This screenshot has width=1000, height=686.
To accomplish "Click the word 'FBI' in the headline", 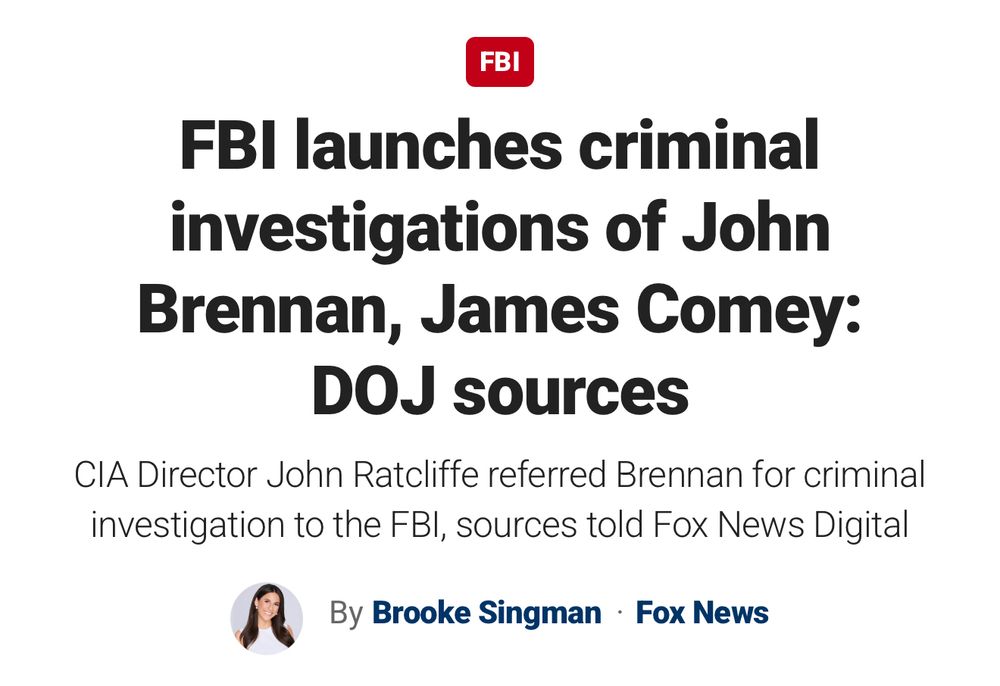I will [228, 145].
